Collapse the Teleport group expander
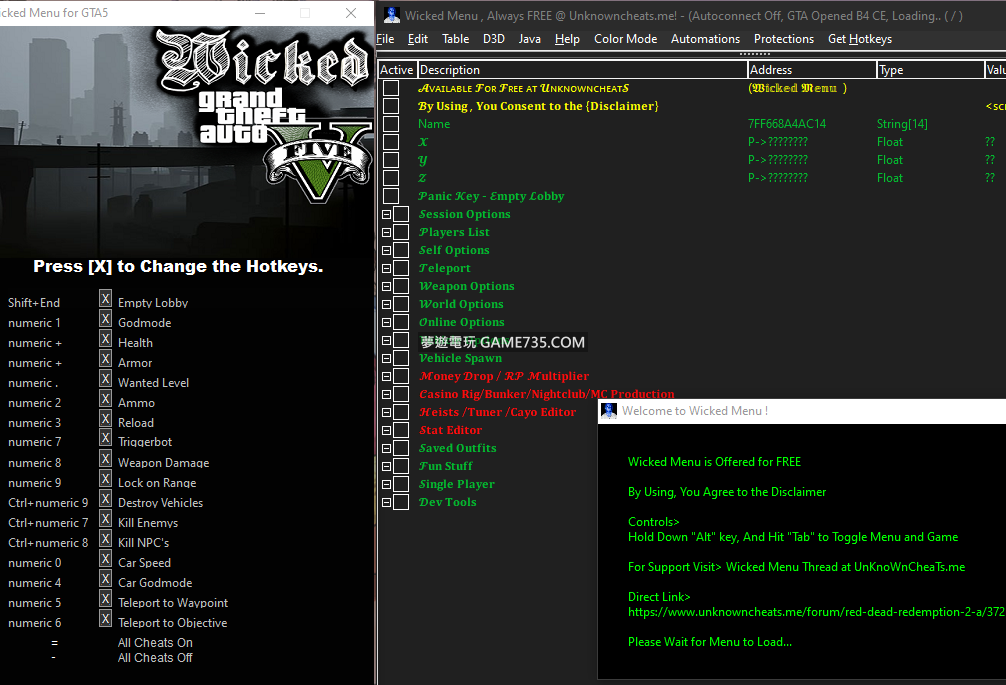 pyautogui.click(x=386, y=268)
